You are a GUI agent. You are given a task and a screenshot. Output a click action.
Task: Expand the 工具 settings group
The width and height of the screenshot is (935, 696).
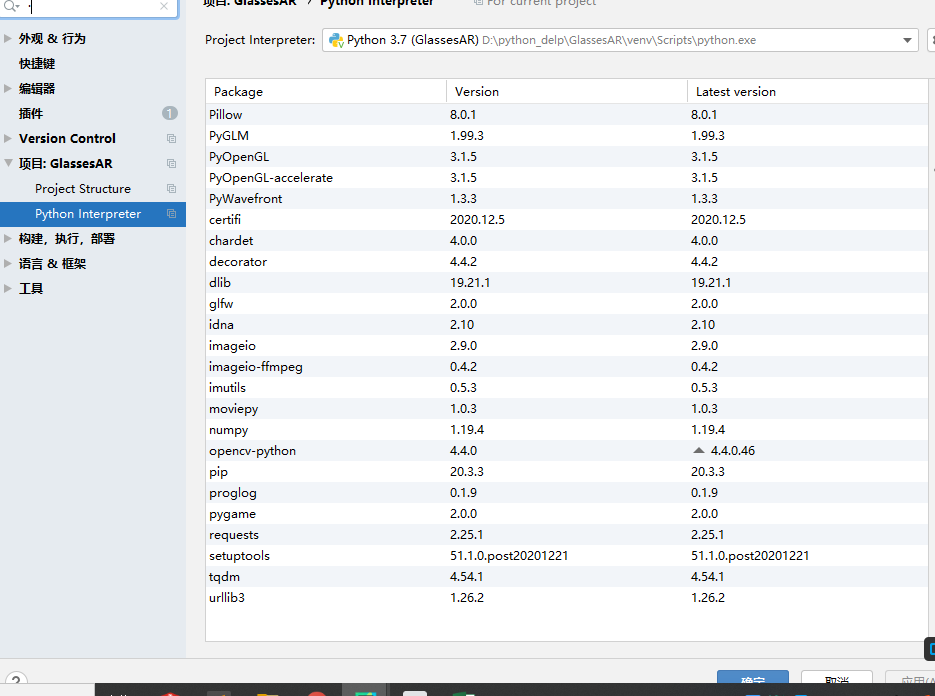[x=8, y=289]
